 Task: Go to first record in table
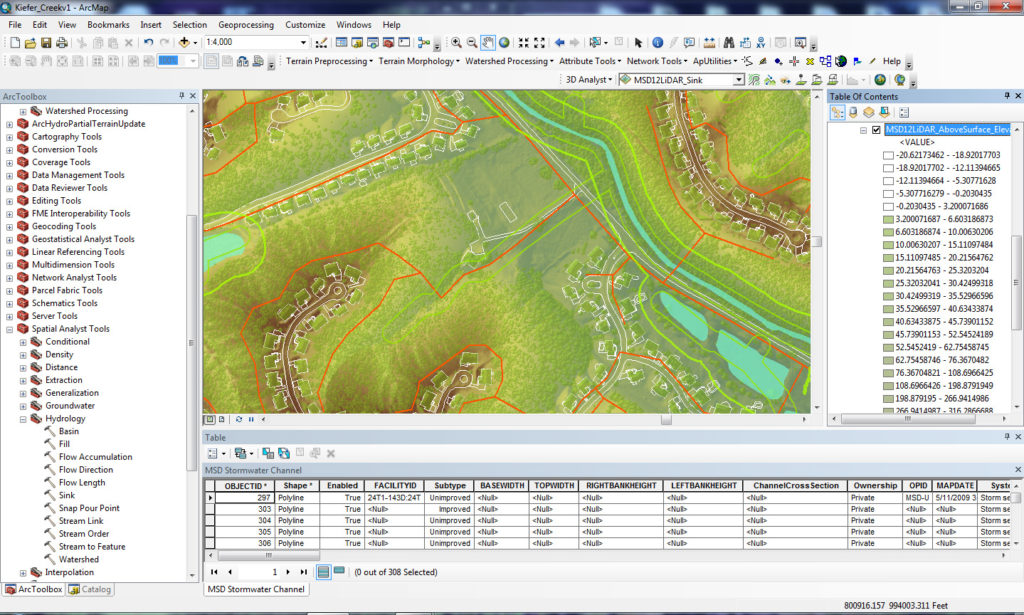tap(214, 572)
